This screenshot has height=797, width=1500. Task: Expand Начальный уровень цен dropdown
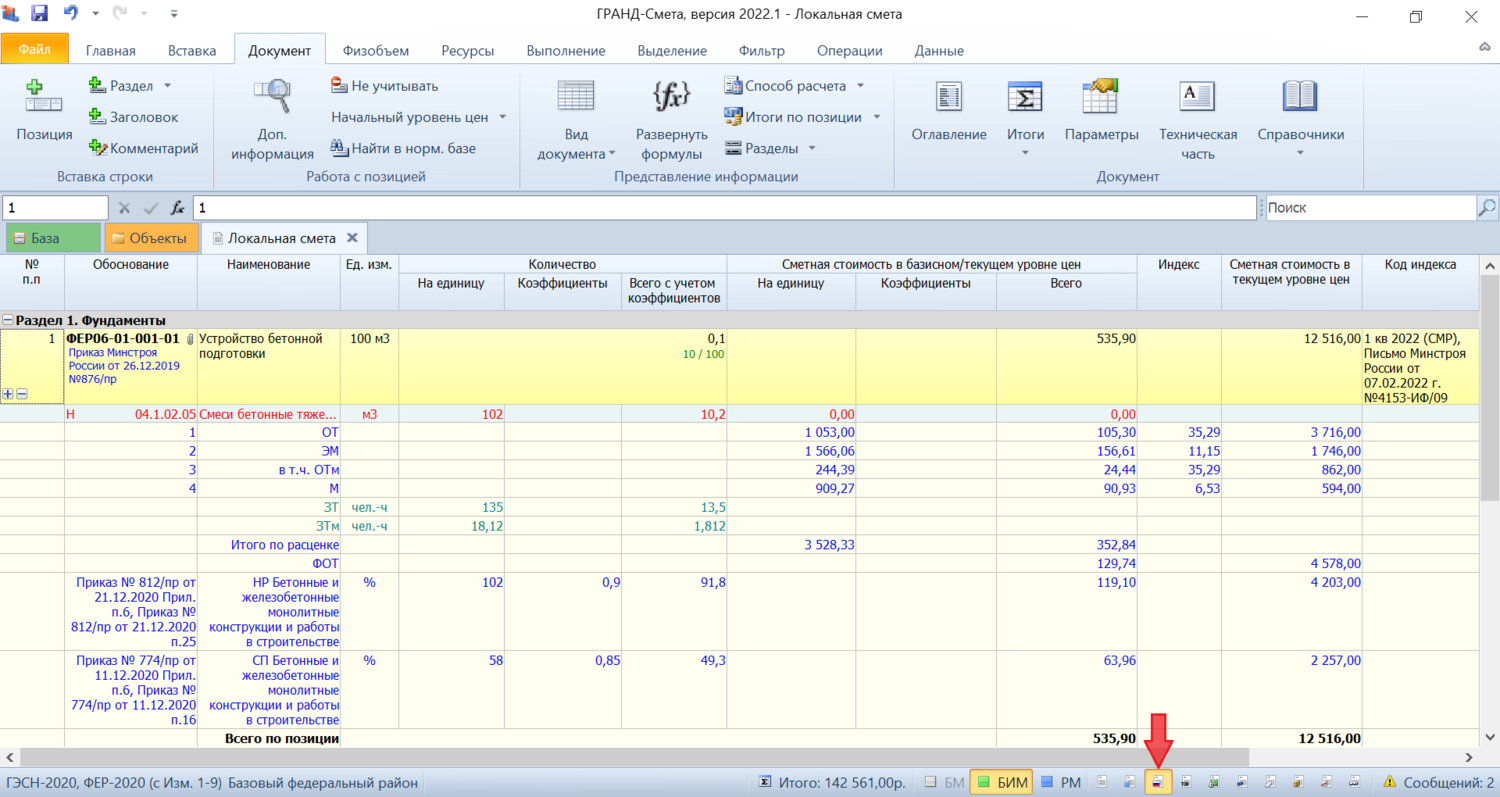click(x=502, y=117)
